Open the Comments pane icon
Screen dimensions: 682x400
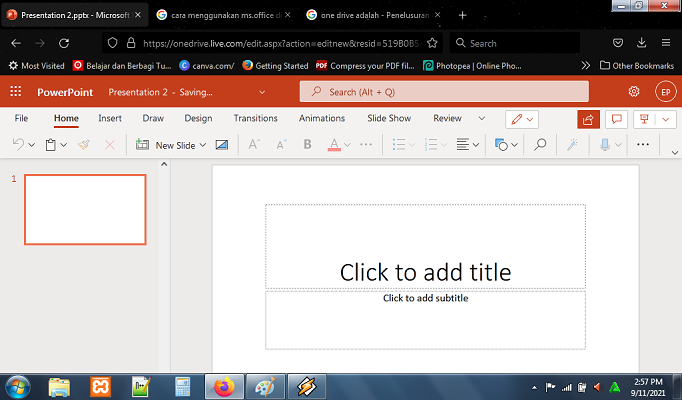(x=617, y=119)
